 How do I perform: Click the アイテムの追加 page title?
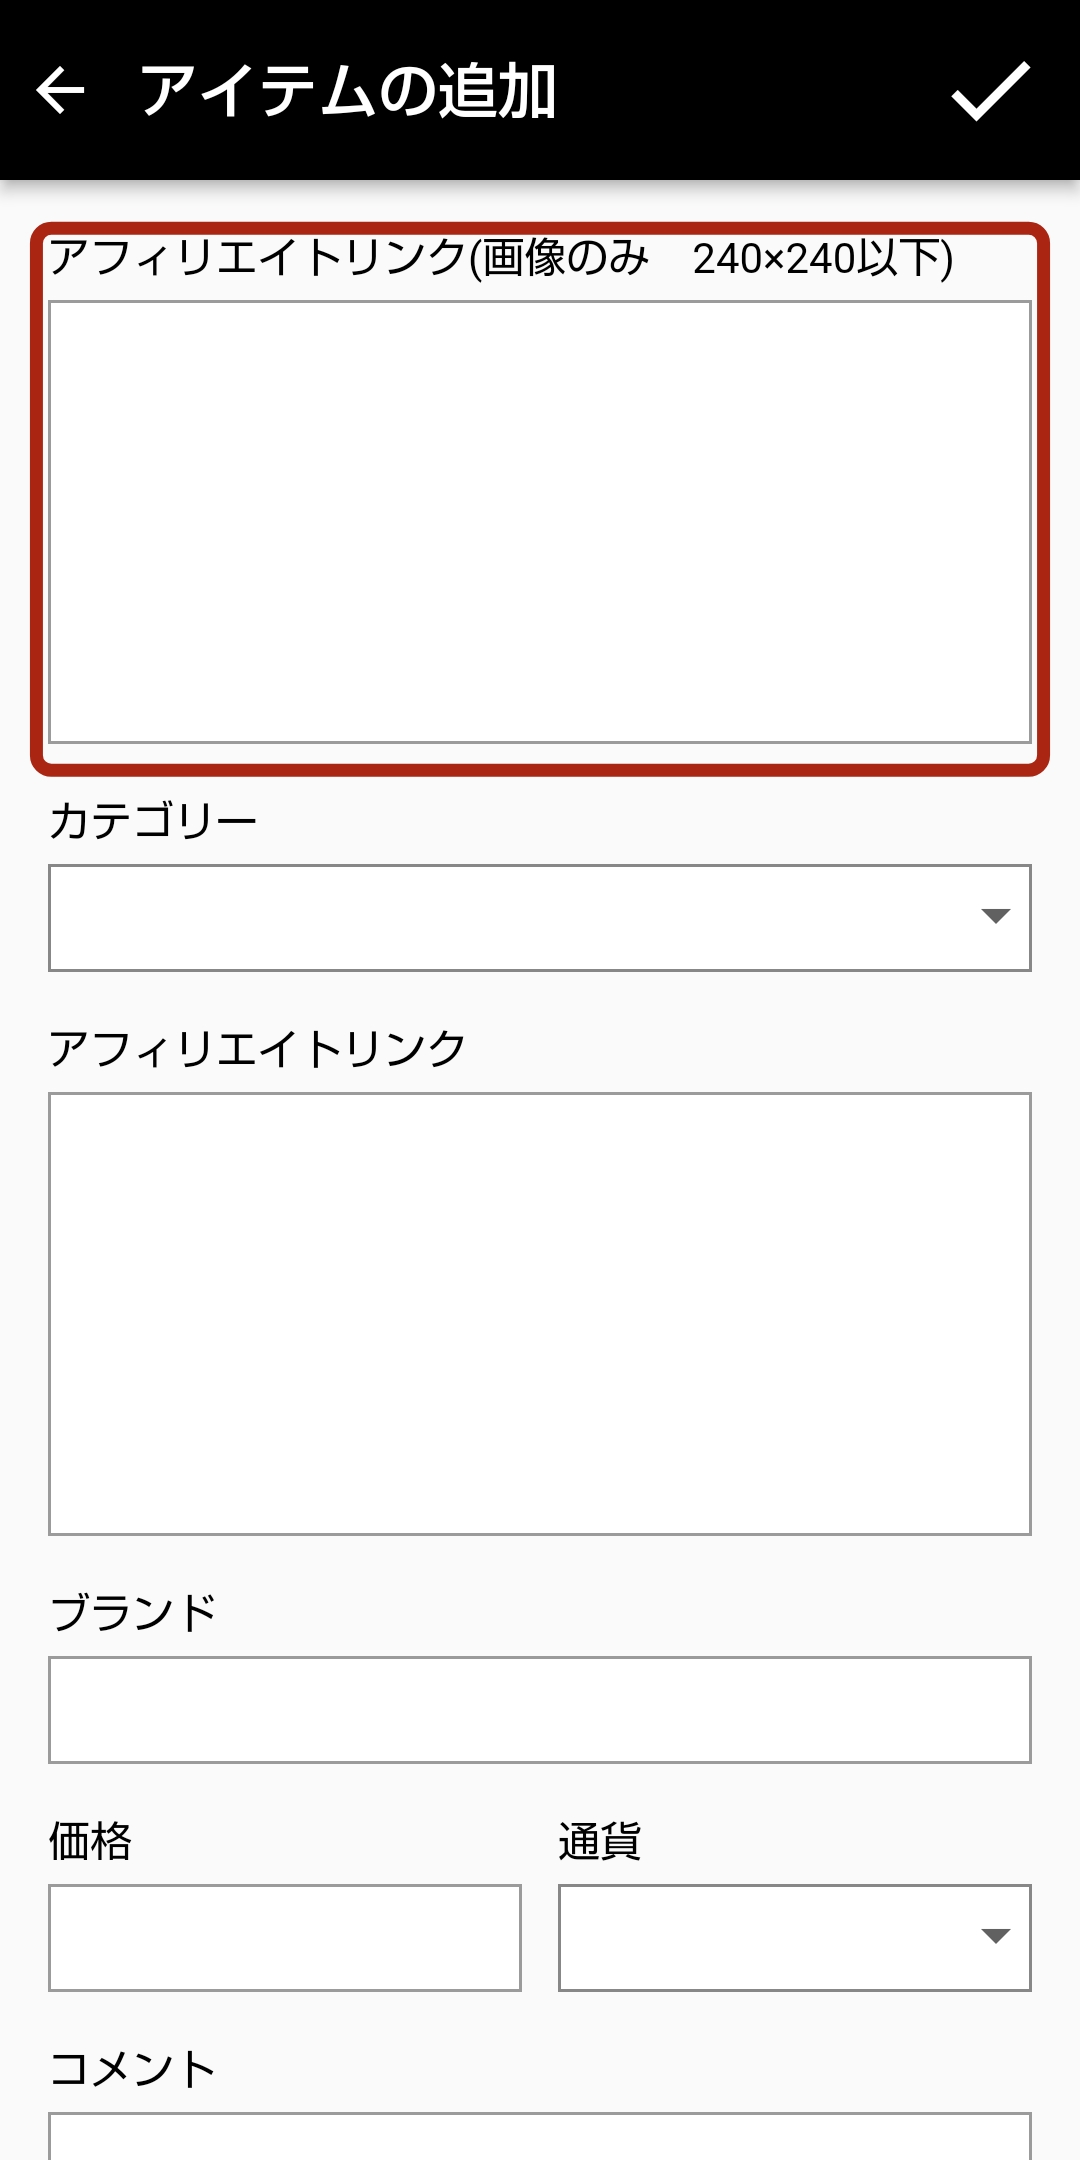coord(348,91)
